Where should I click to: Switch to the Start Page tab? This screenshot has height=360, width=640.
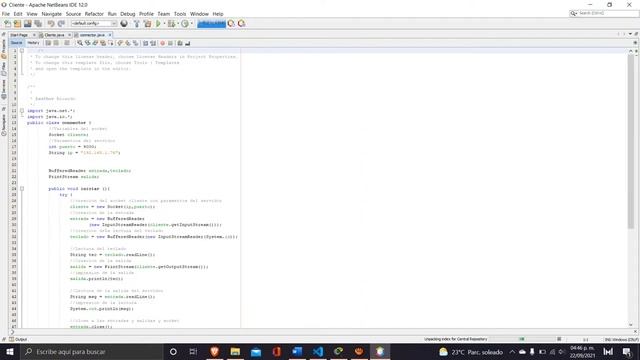click(19, 35)
